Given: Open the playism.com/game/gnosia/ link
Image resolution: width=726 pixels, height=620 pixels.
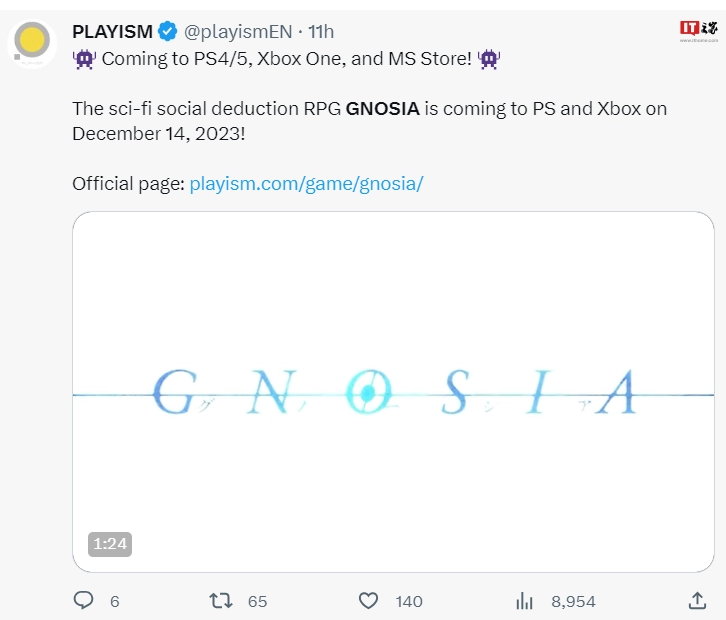Looking at the screenshot, I should 307,184.
